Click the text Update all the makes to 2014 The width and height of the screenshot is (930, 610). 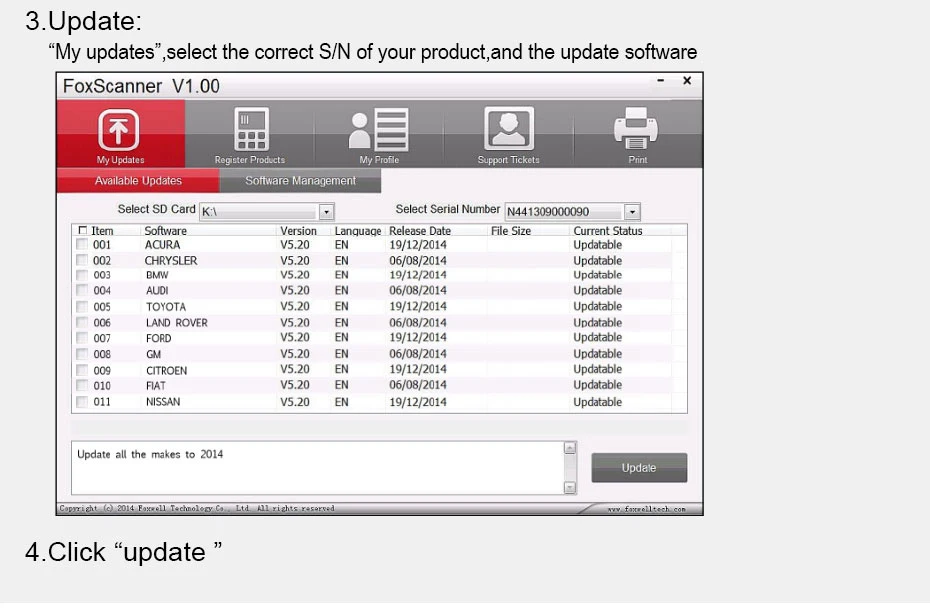point(150,454)
